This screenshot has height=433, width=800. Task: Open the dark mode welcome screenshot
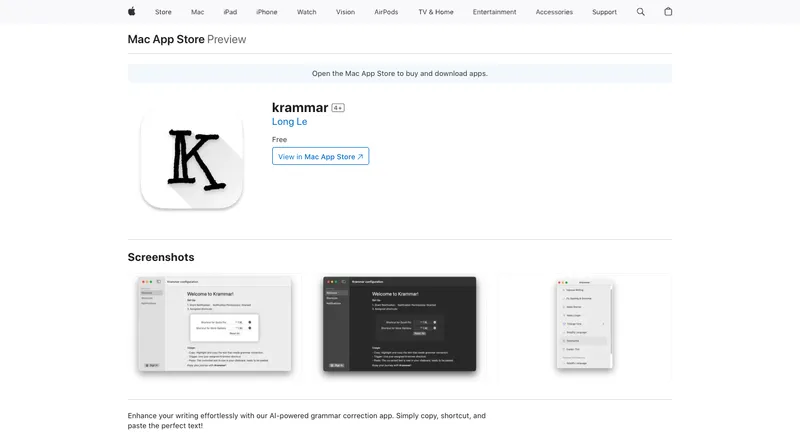point(400,325)
